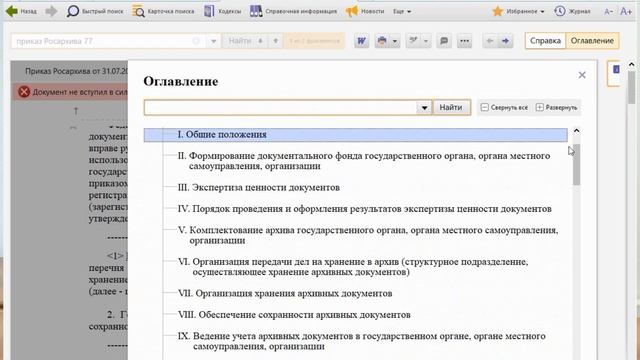Open document search history dropdown arrow
Image resolution: width=640 pixels, height=360 pixels.
pos(213,41)
